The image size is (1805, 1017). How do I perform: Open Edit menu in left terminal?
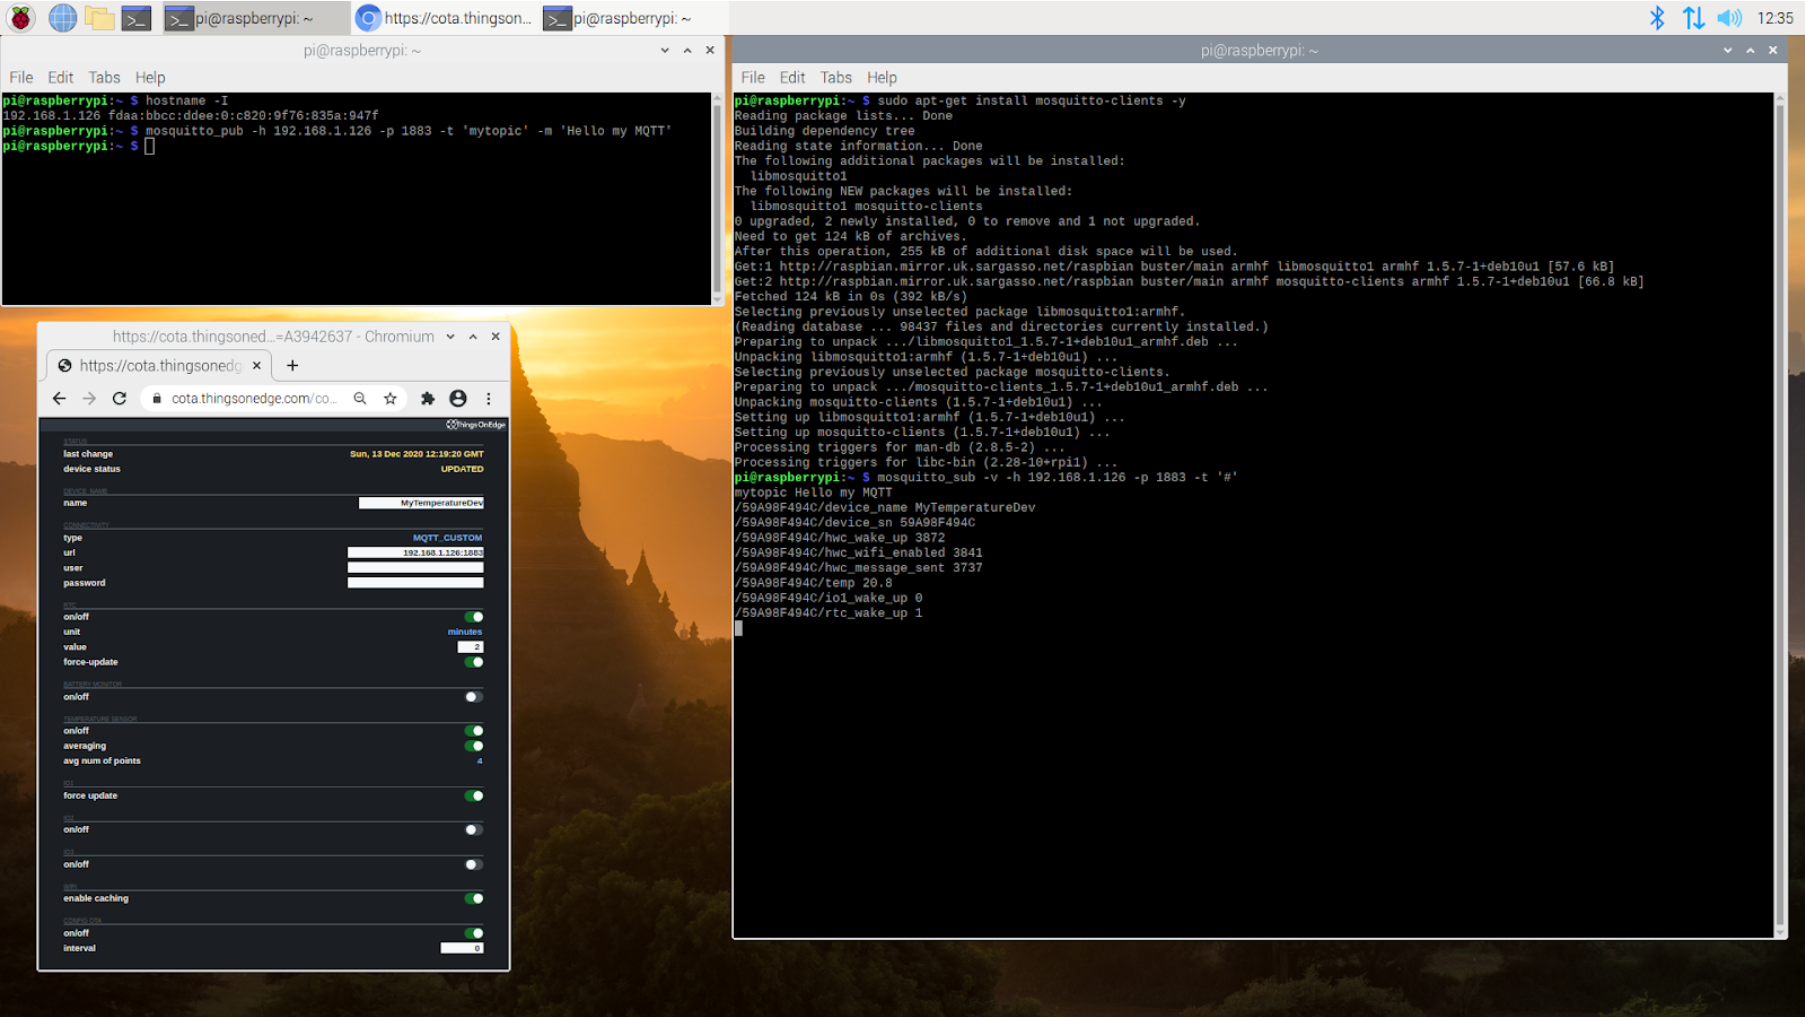tap(60, 77)
